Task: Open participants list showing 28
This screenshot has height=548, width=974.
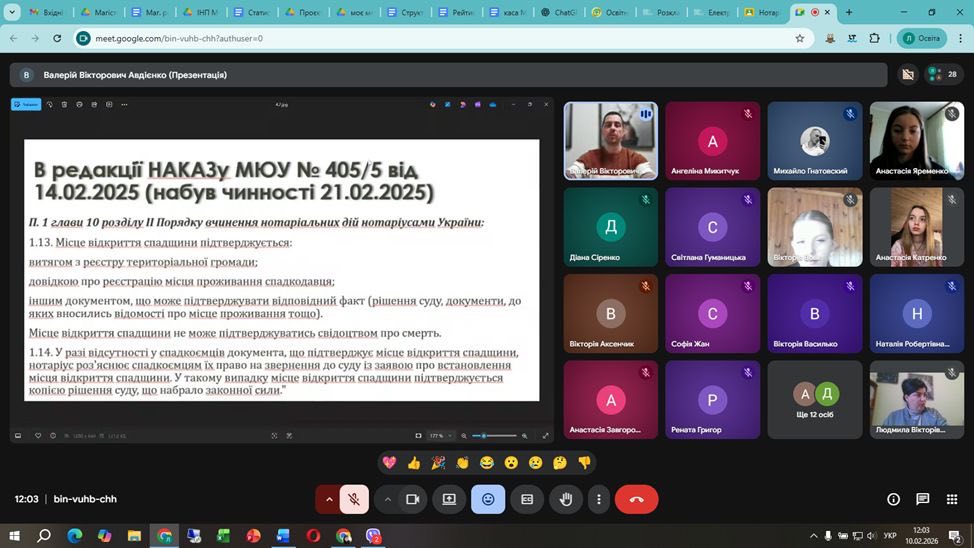Action: [943, 75]
